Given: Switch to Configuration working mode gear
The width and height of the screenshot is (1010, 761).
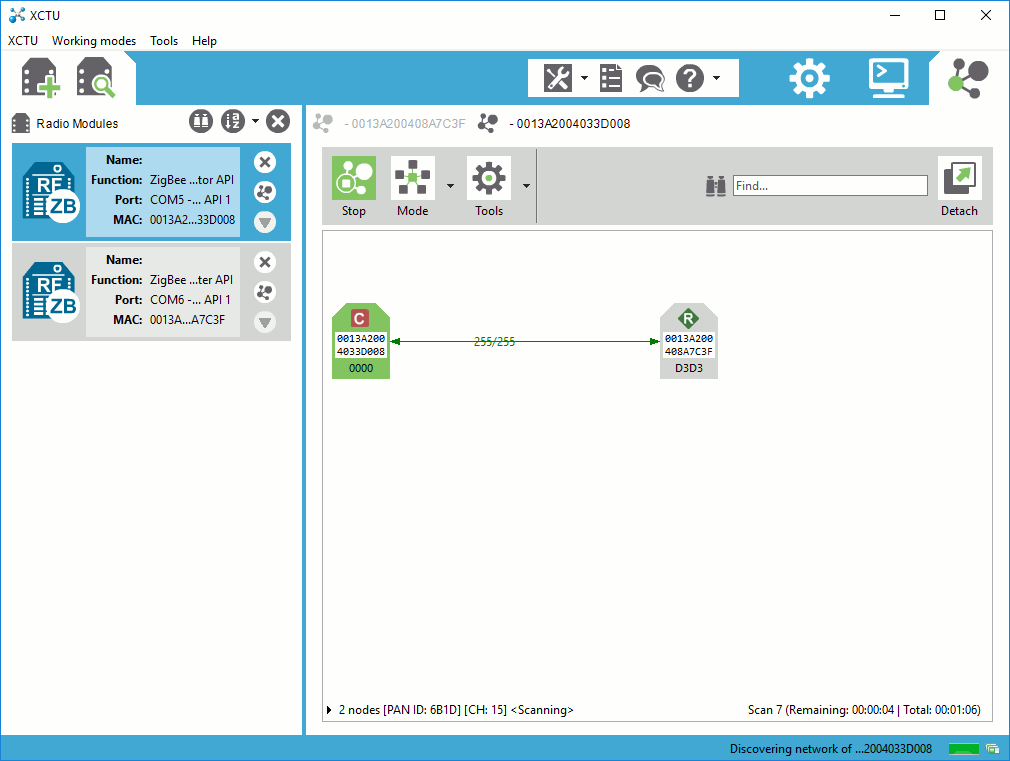Looking at the screenshot, I should point(810,78).
